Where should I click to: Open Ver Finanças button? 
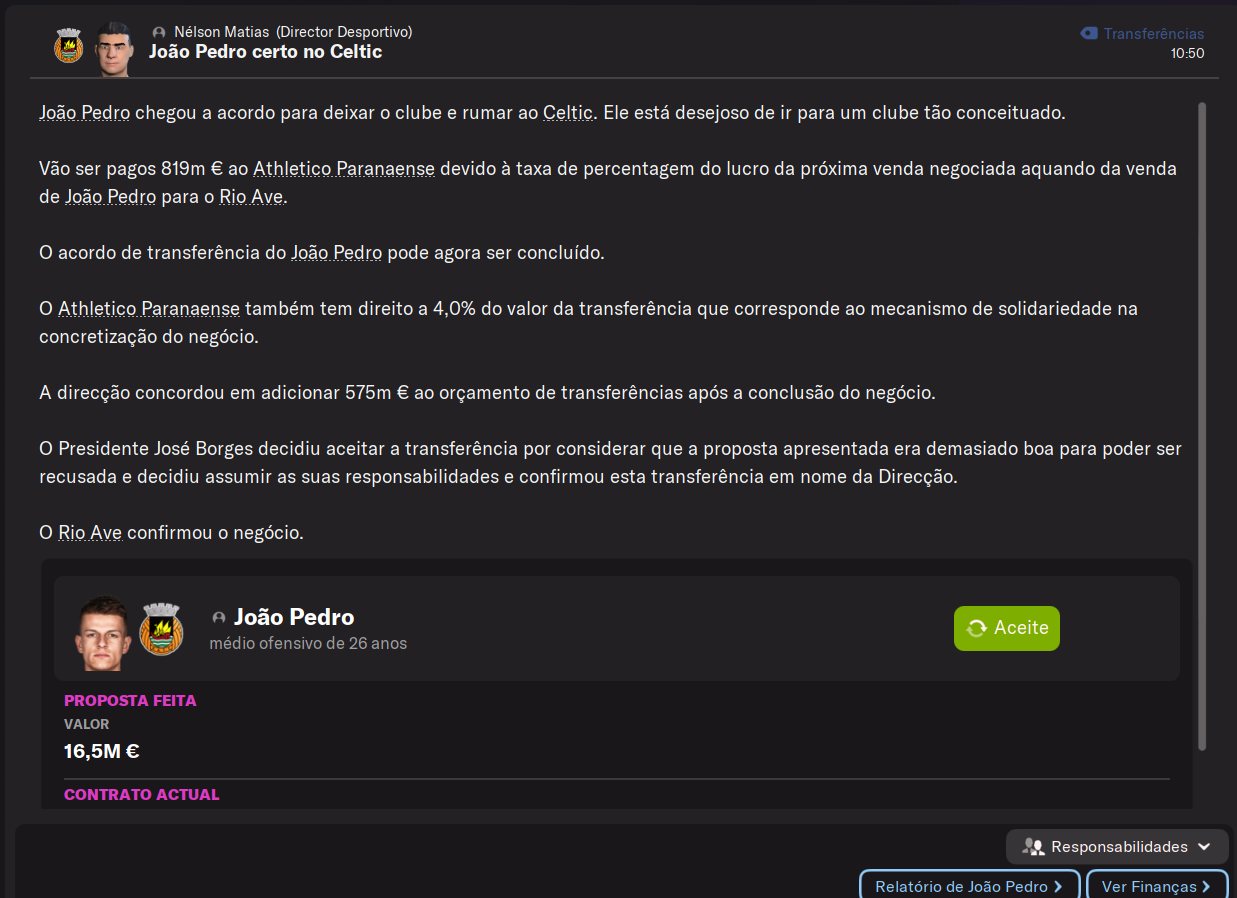(x=1157, y=886)
